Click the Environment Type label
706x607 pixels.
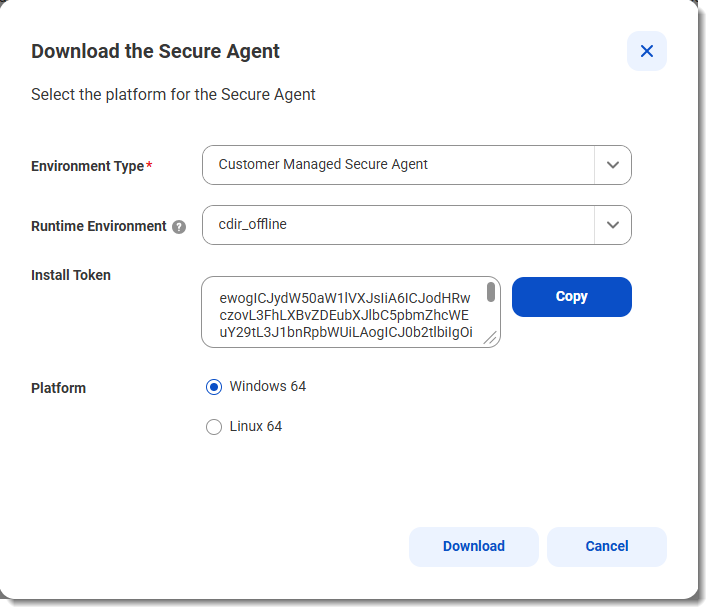tap(87, 166)
